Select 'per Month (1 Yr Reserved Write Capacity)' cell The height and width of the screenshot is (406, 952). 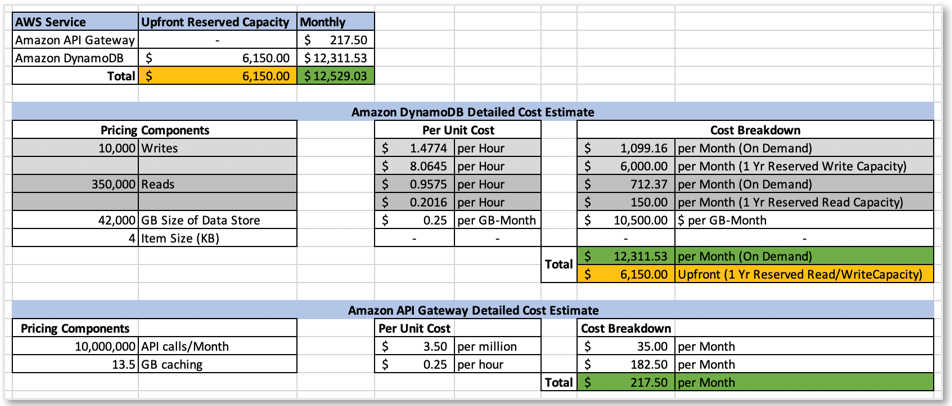click(x=803, y=166)
